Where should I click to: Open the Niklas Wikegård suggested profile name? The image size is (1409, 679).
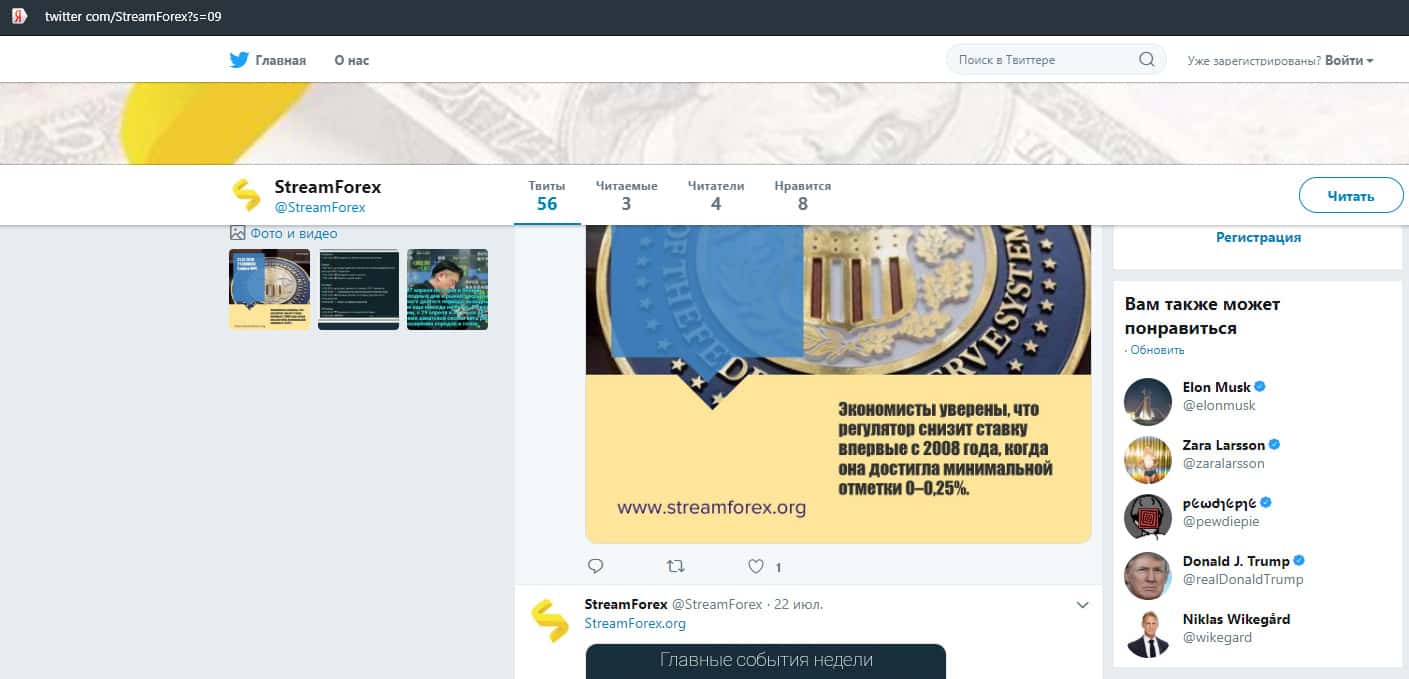pos(1237,619)
